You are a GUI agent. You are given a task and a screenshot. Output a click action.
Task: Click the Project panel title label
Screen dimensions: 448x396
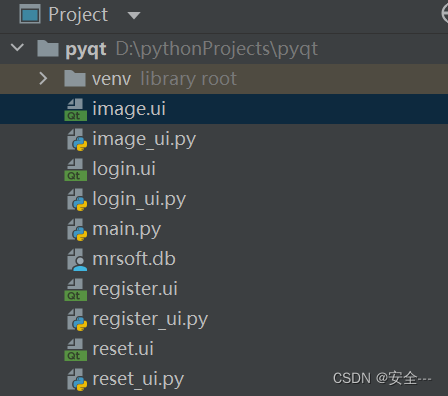(78, 15)
